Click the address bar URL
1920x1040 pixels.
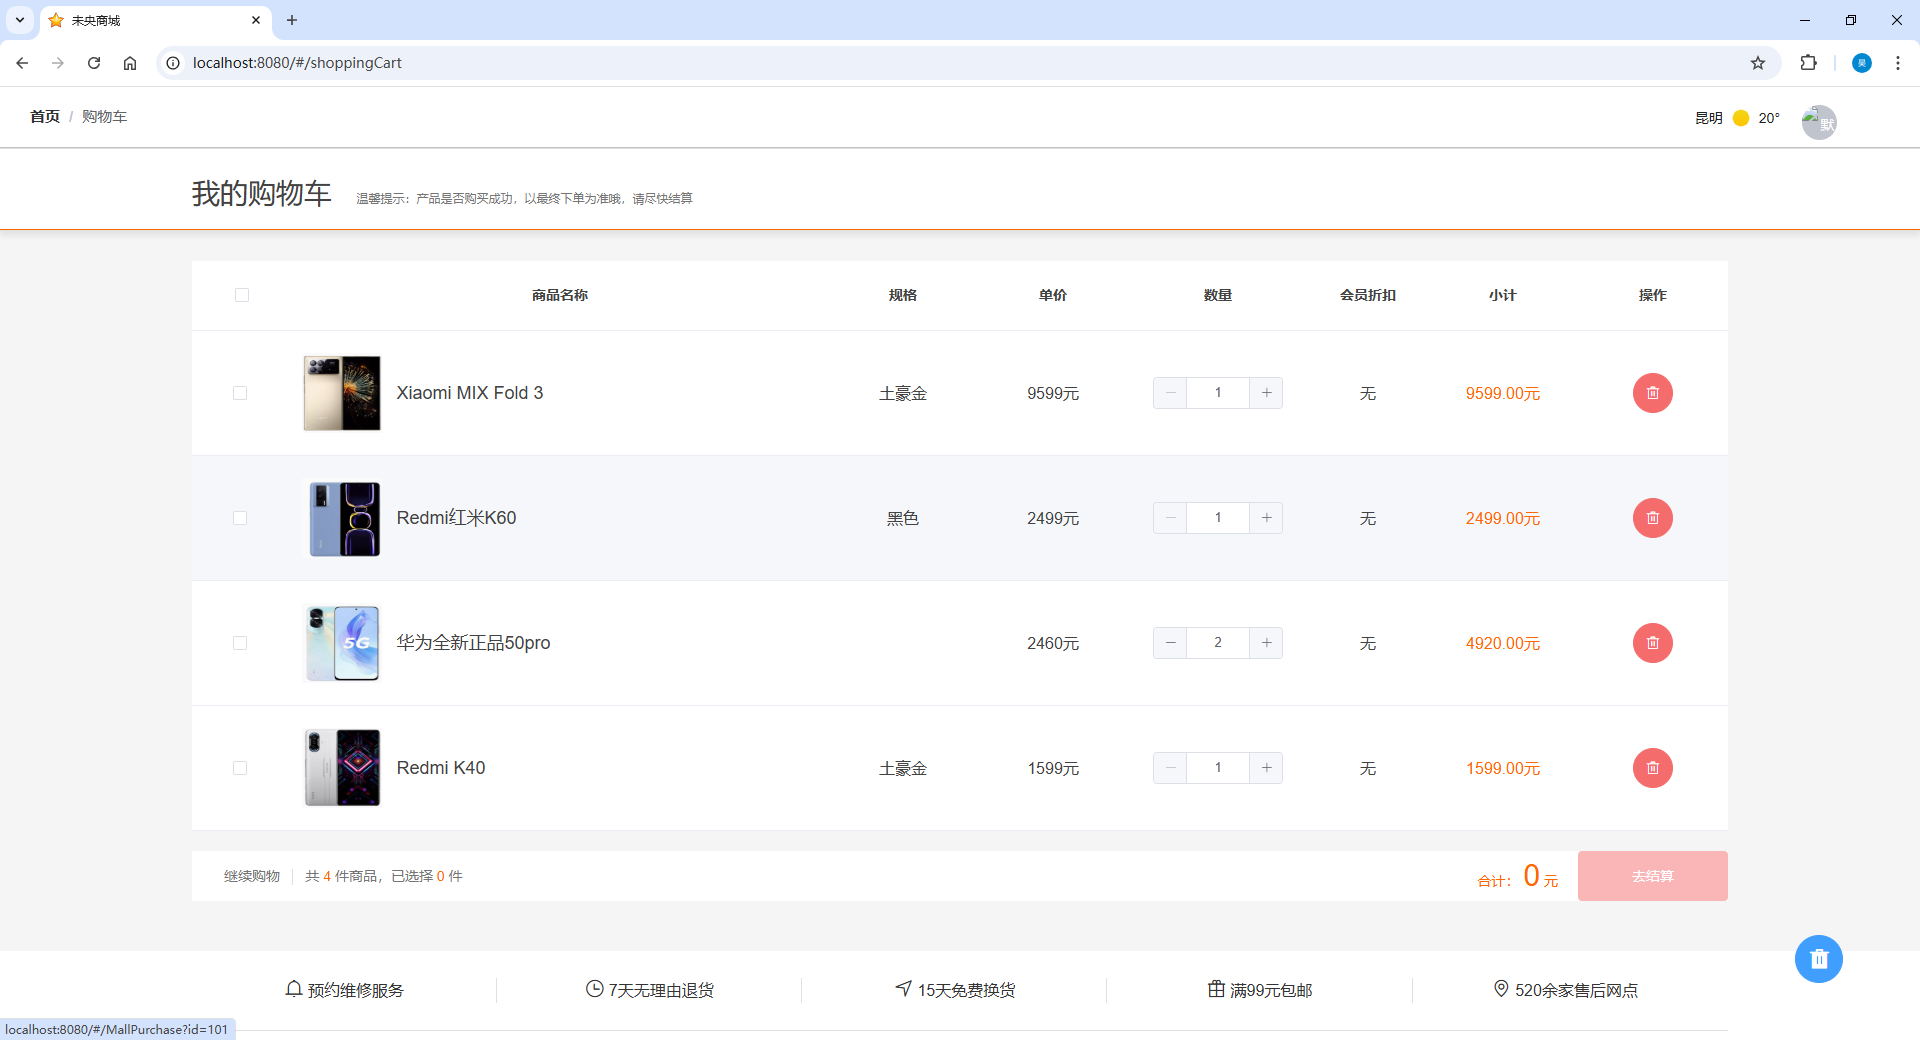pos(297,63)
